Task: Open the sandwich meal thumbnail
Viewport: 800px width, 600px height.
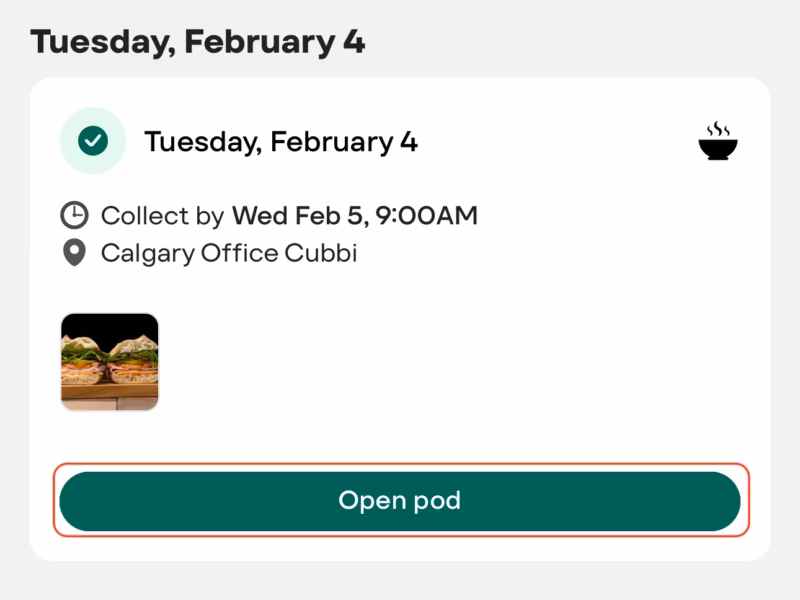Action: (110, 361)
